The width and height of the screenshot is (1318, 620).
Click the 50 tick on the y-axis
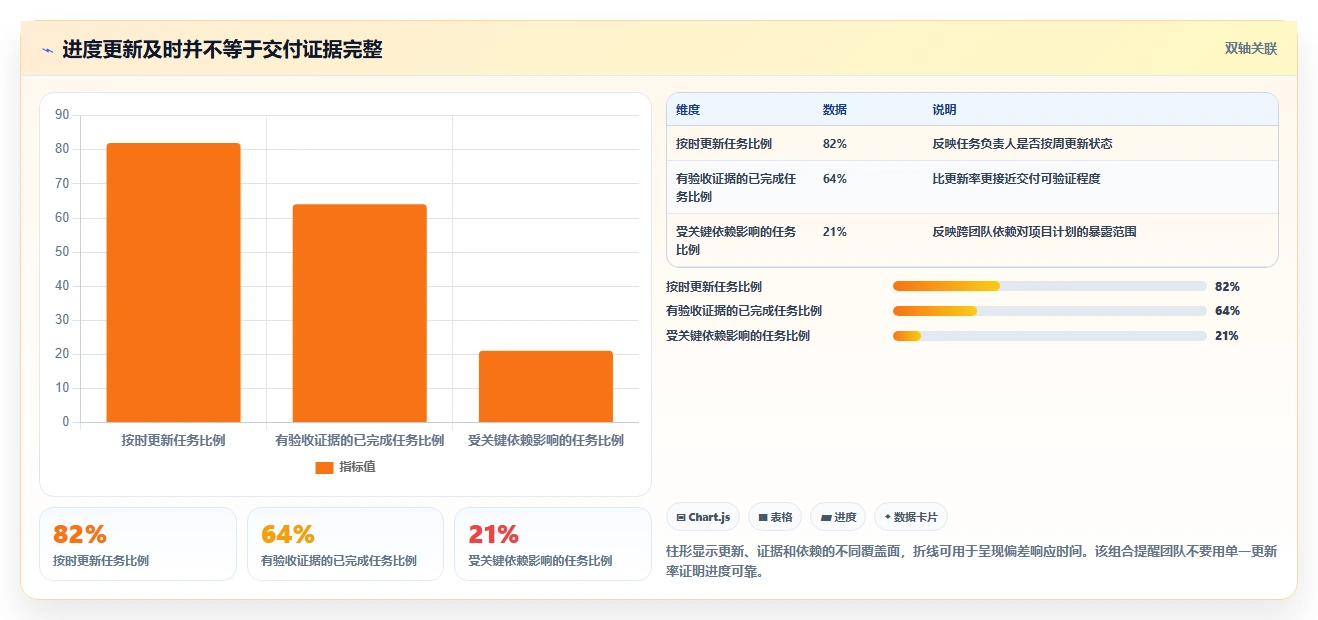pyautogui.click(x=62, y=252)
